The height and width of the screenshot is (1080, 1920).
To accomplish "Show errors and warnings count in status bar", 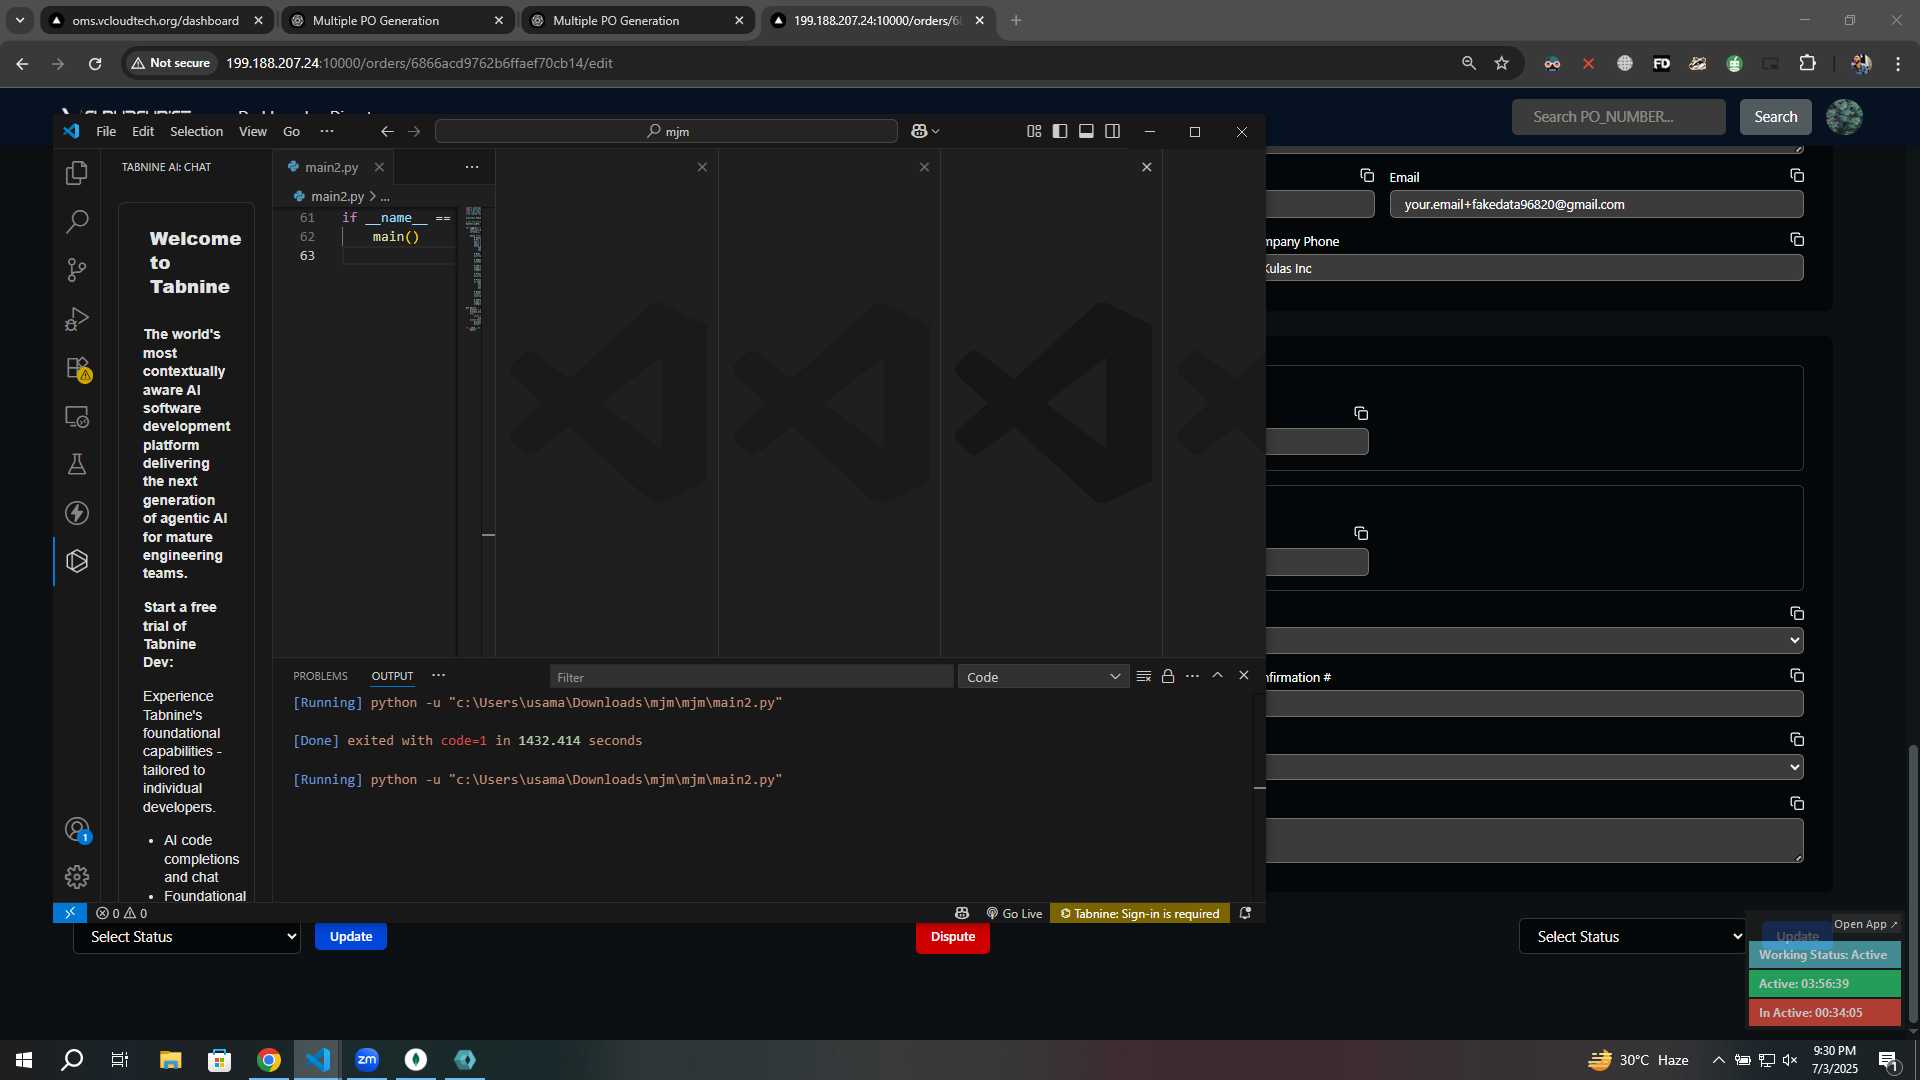I will click(x=121, y=913).
